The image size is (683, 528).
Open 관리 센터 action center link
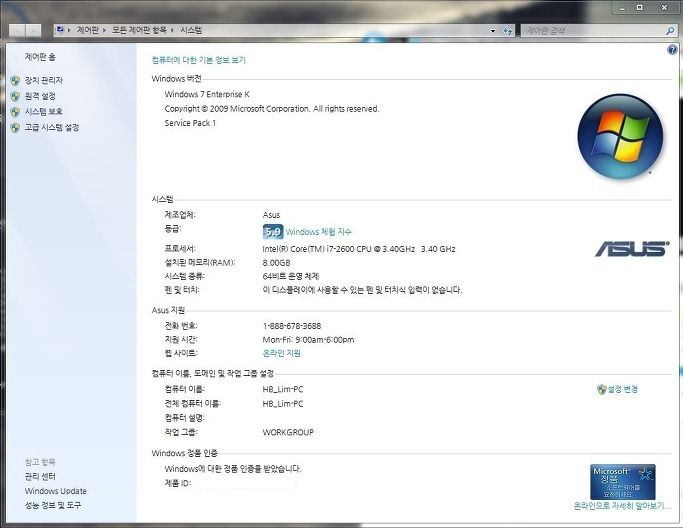point(40,477)
